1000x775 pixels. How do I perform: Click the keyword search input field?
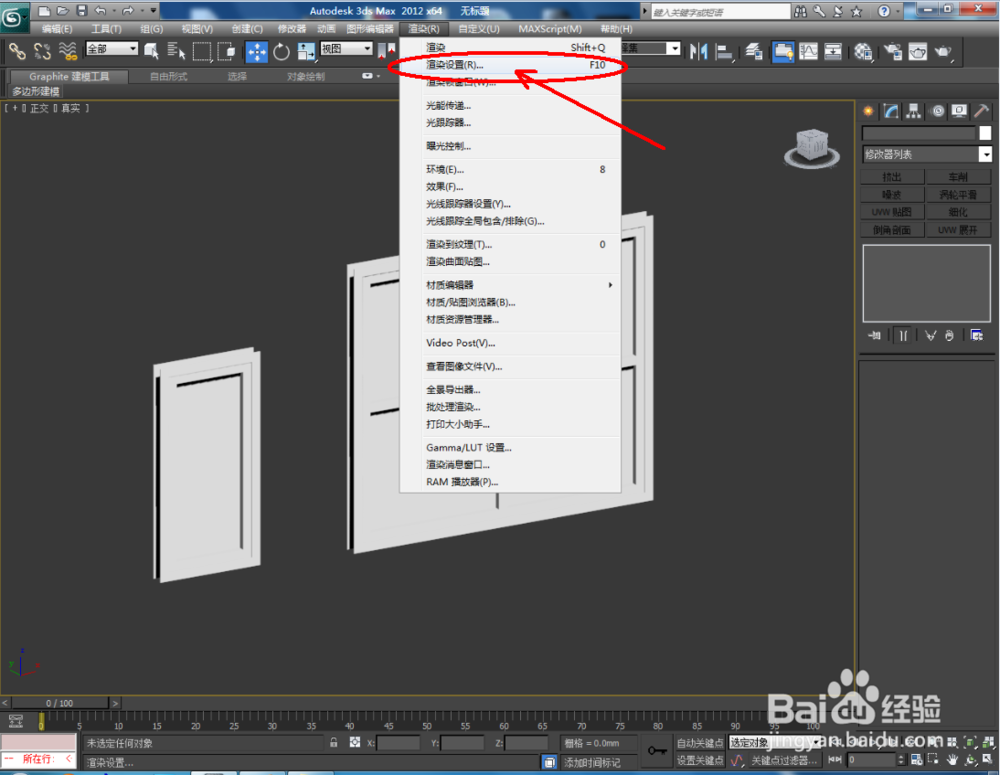tap(720, 11)
